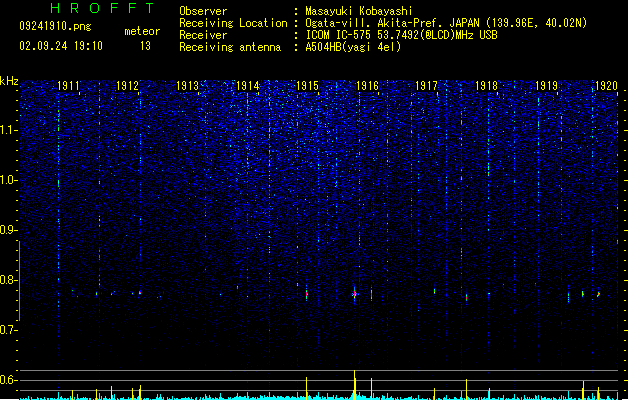Click the 1913 time marker
Image resolution: width=629 pixels, height=400 pixels.
(188, 85)
